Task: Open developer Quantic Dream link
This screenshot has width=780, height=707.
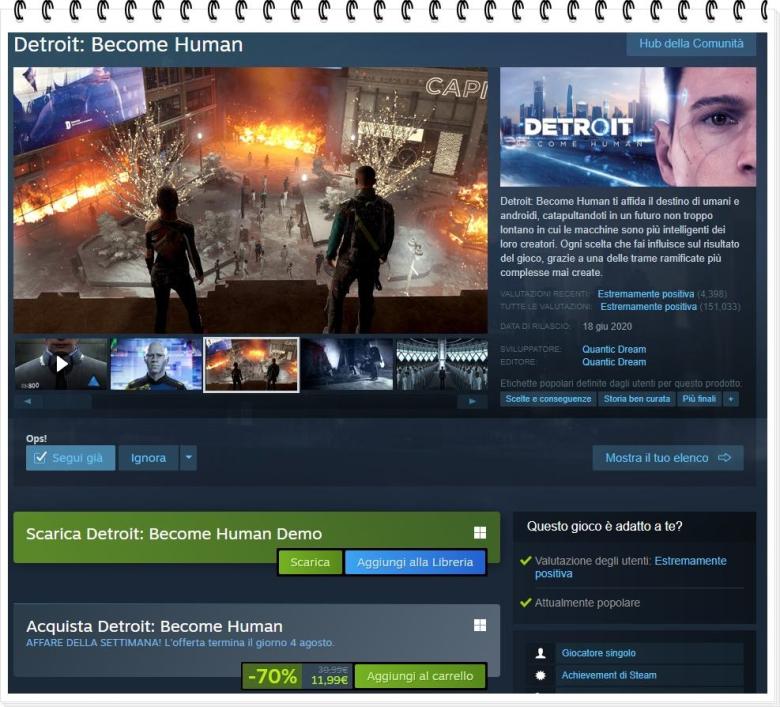Action: tap(614, 349)
